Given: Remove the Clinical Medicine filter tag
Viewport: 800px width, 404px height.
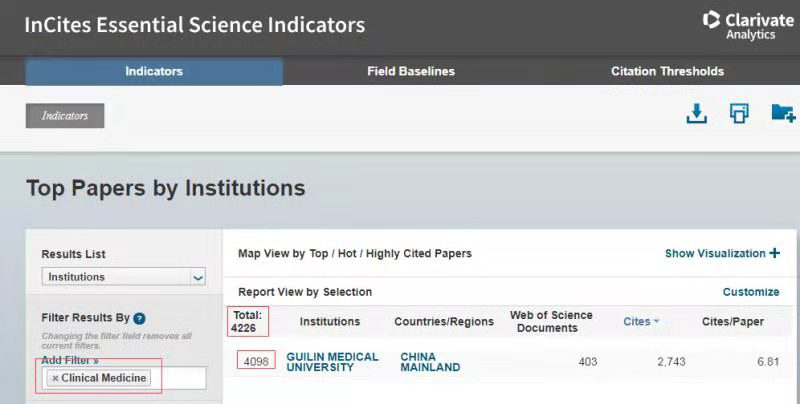Looking at the screenshot, I should [55, 378].
